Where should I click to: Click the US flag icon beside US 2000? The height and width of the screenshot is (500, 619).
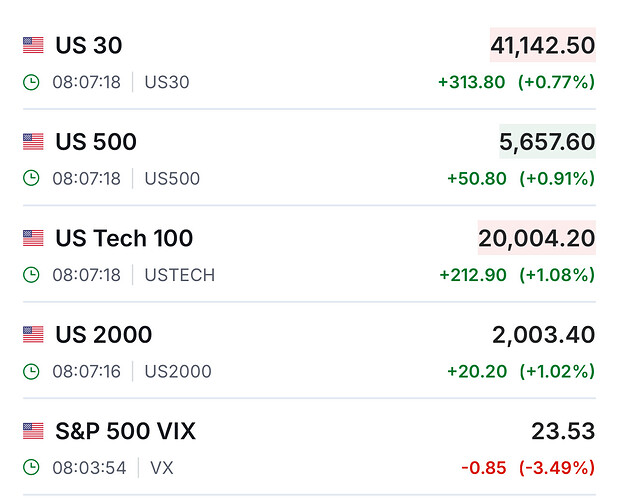point(33,334)
